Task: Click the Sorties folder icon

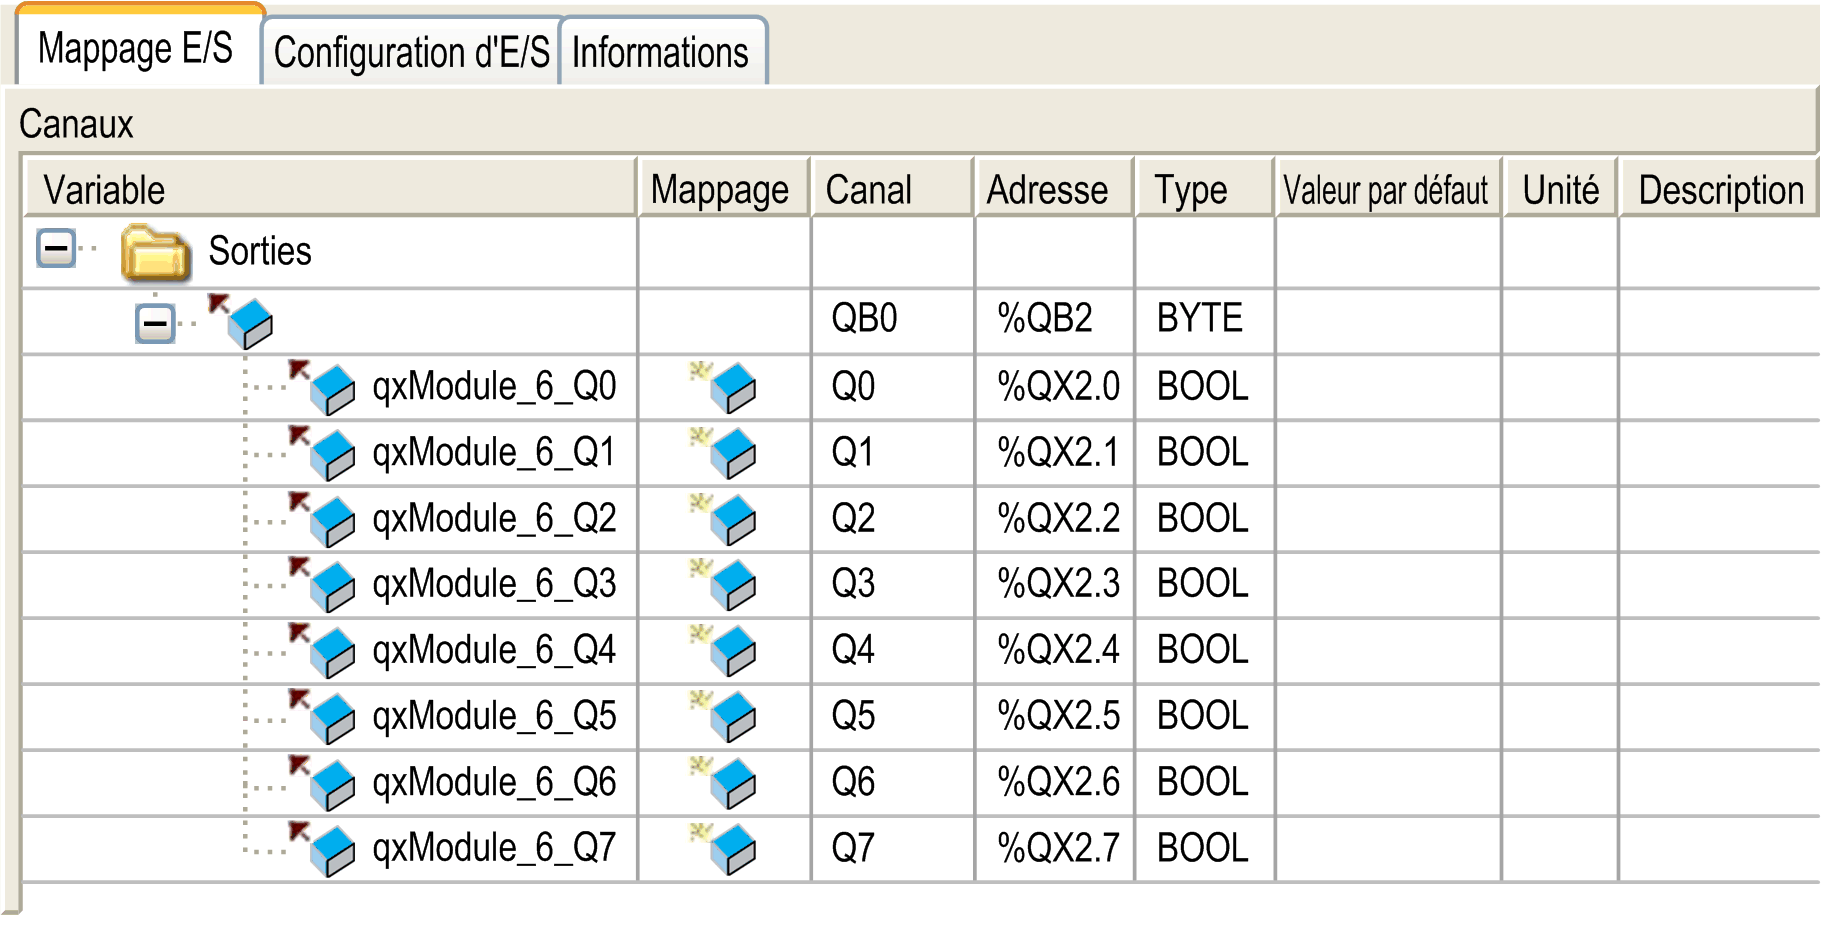Action: [x=155, y=251]
